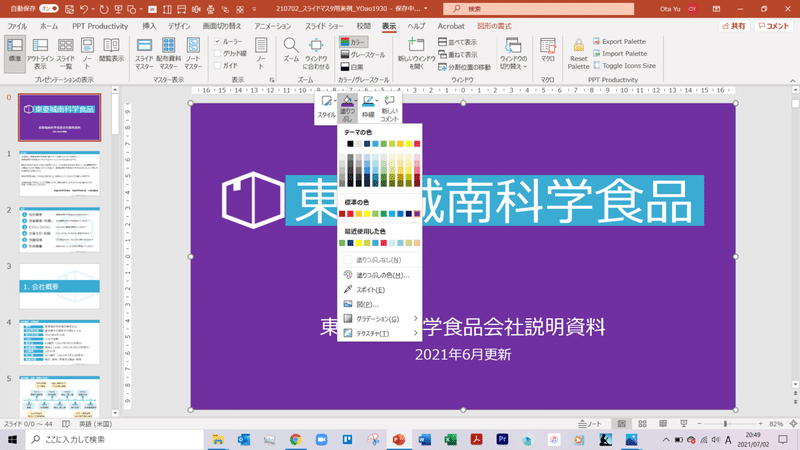The image size is (800, 450).
Task: Switch to Slide Sorter in status bar
Action: click(x=642, y=424)
